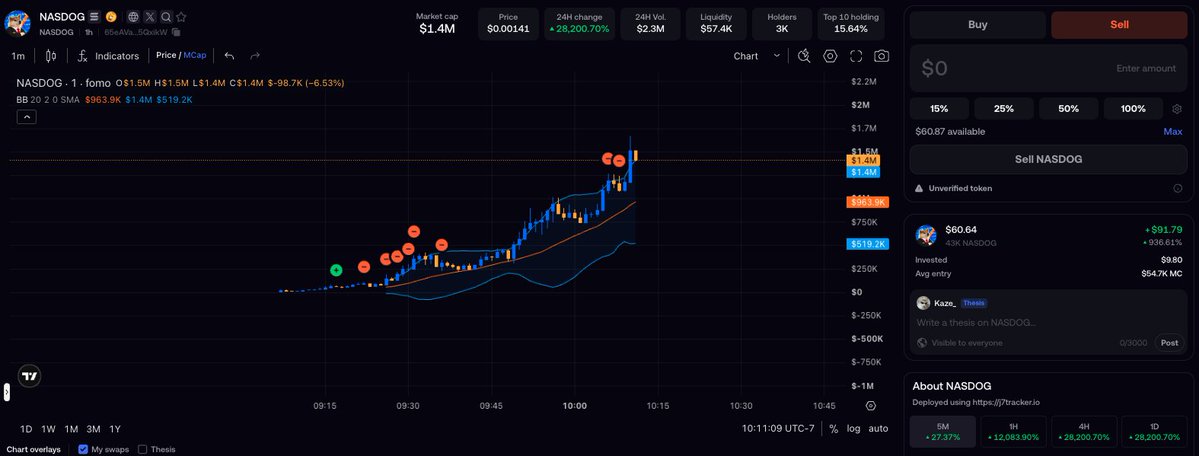
Task: Click the TradingView logo on the chart
Action: 29,376
